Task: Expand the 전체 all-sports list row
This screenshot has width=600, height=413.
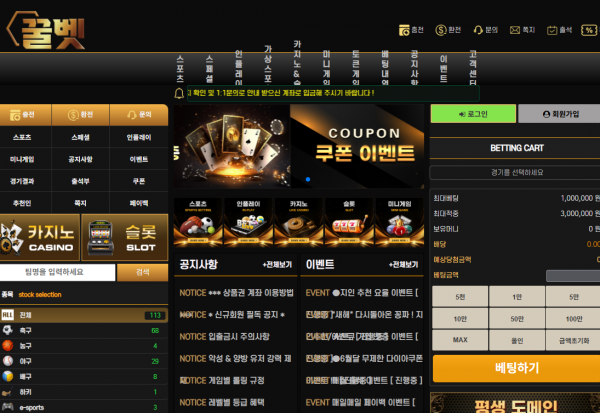Action: 84,314
